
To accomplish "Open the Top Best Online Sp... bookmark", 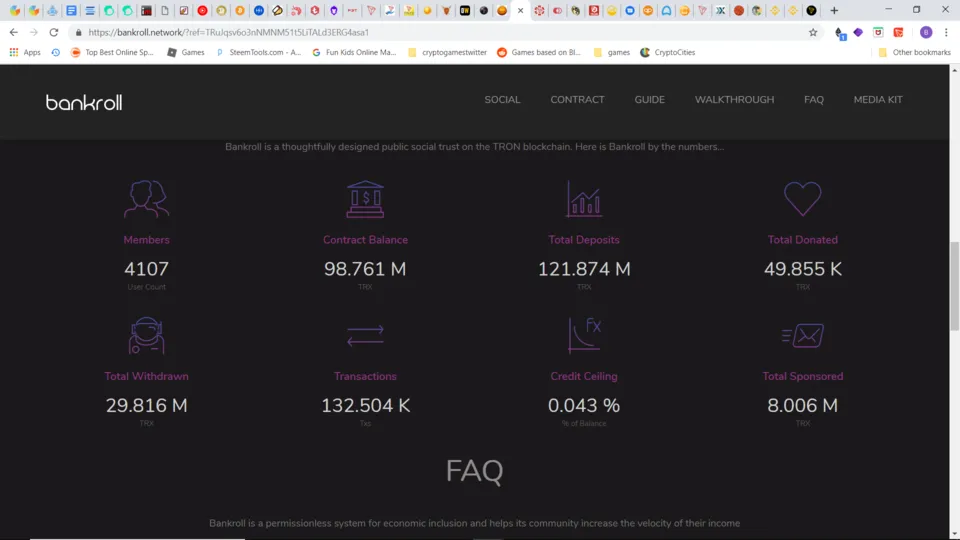I will pyautogui.click(x=112, y=53).
